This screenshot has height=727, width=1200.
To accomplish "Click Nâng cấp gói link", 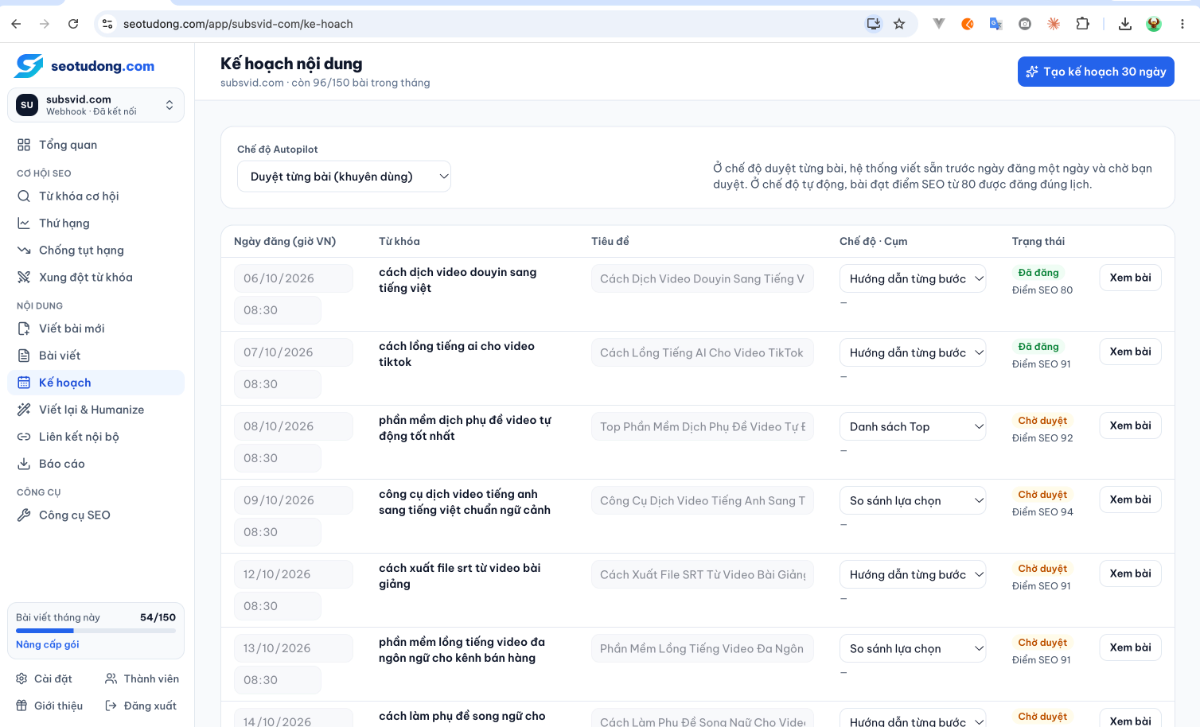I will (x=47, y=645).
